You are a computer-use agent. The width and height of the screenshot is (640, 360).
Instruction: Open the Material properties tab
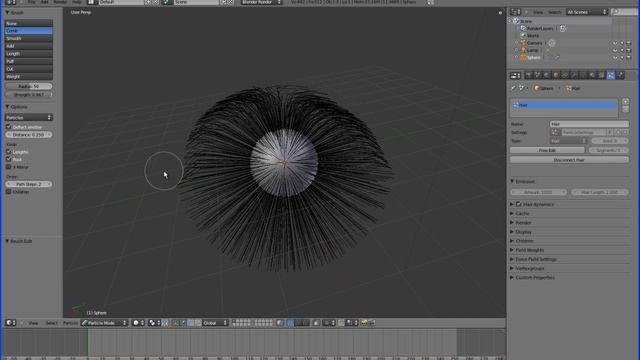[x=592, y=75]
